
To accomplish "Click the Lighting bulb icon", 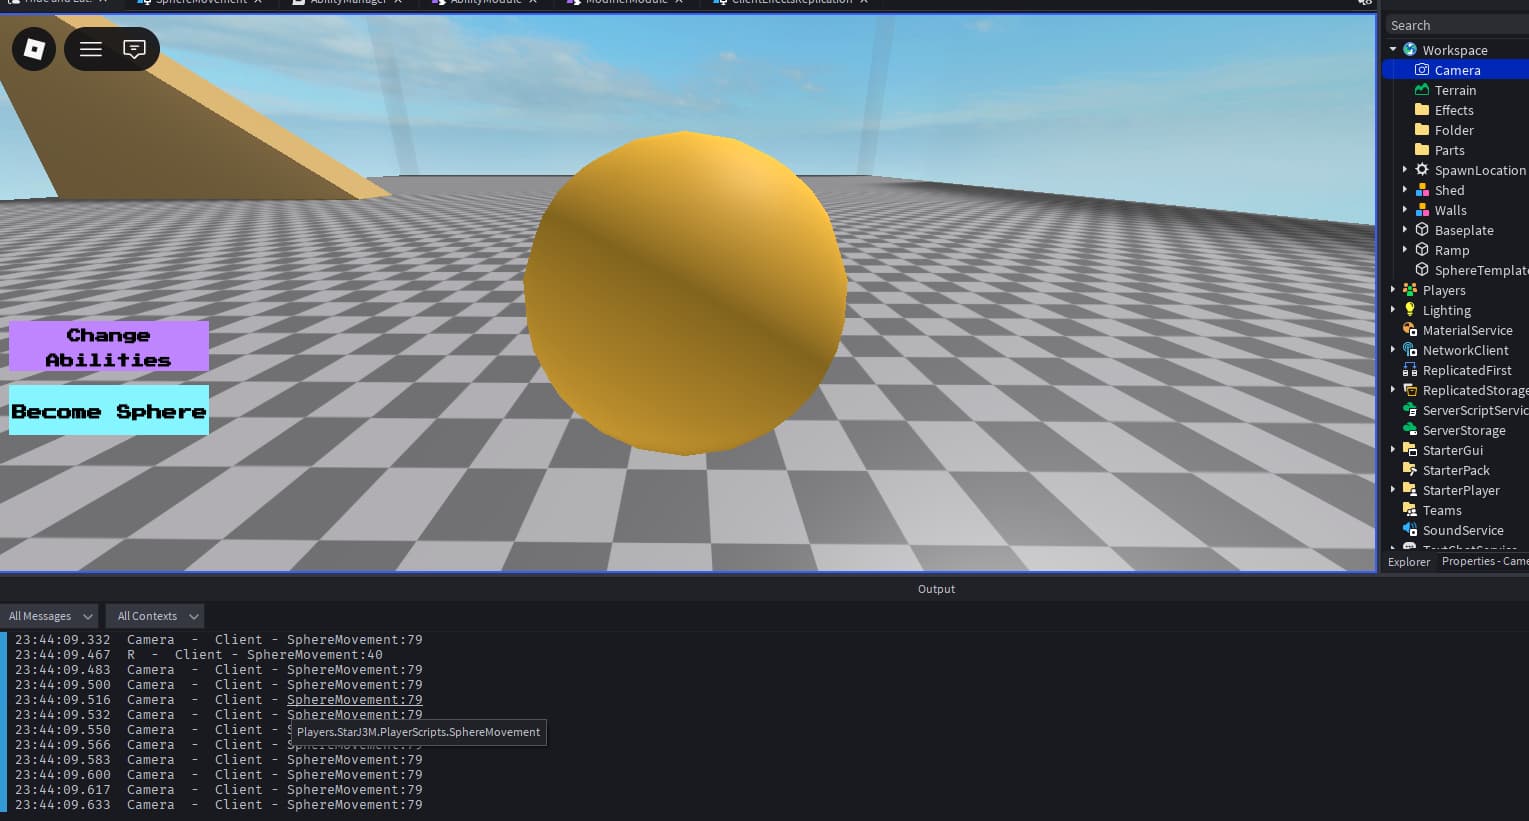I will (x=1410, y=310).
